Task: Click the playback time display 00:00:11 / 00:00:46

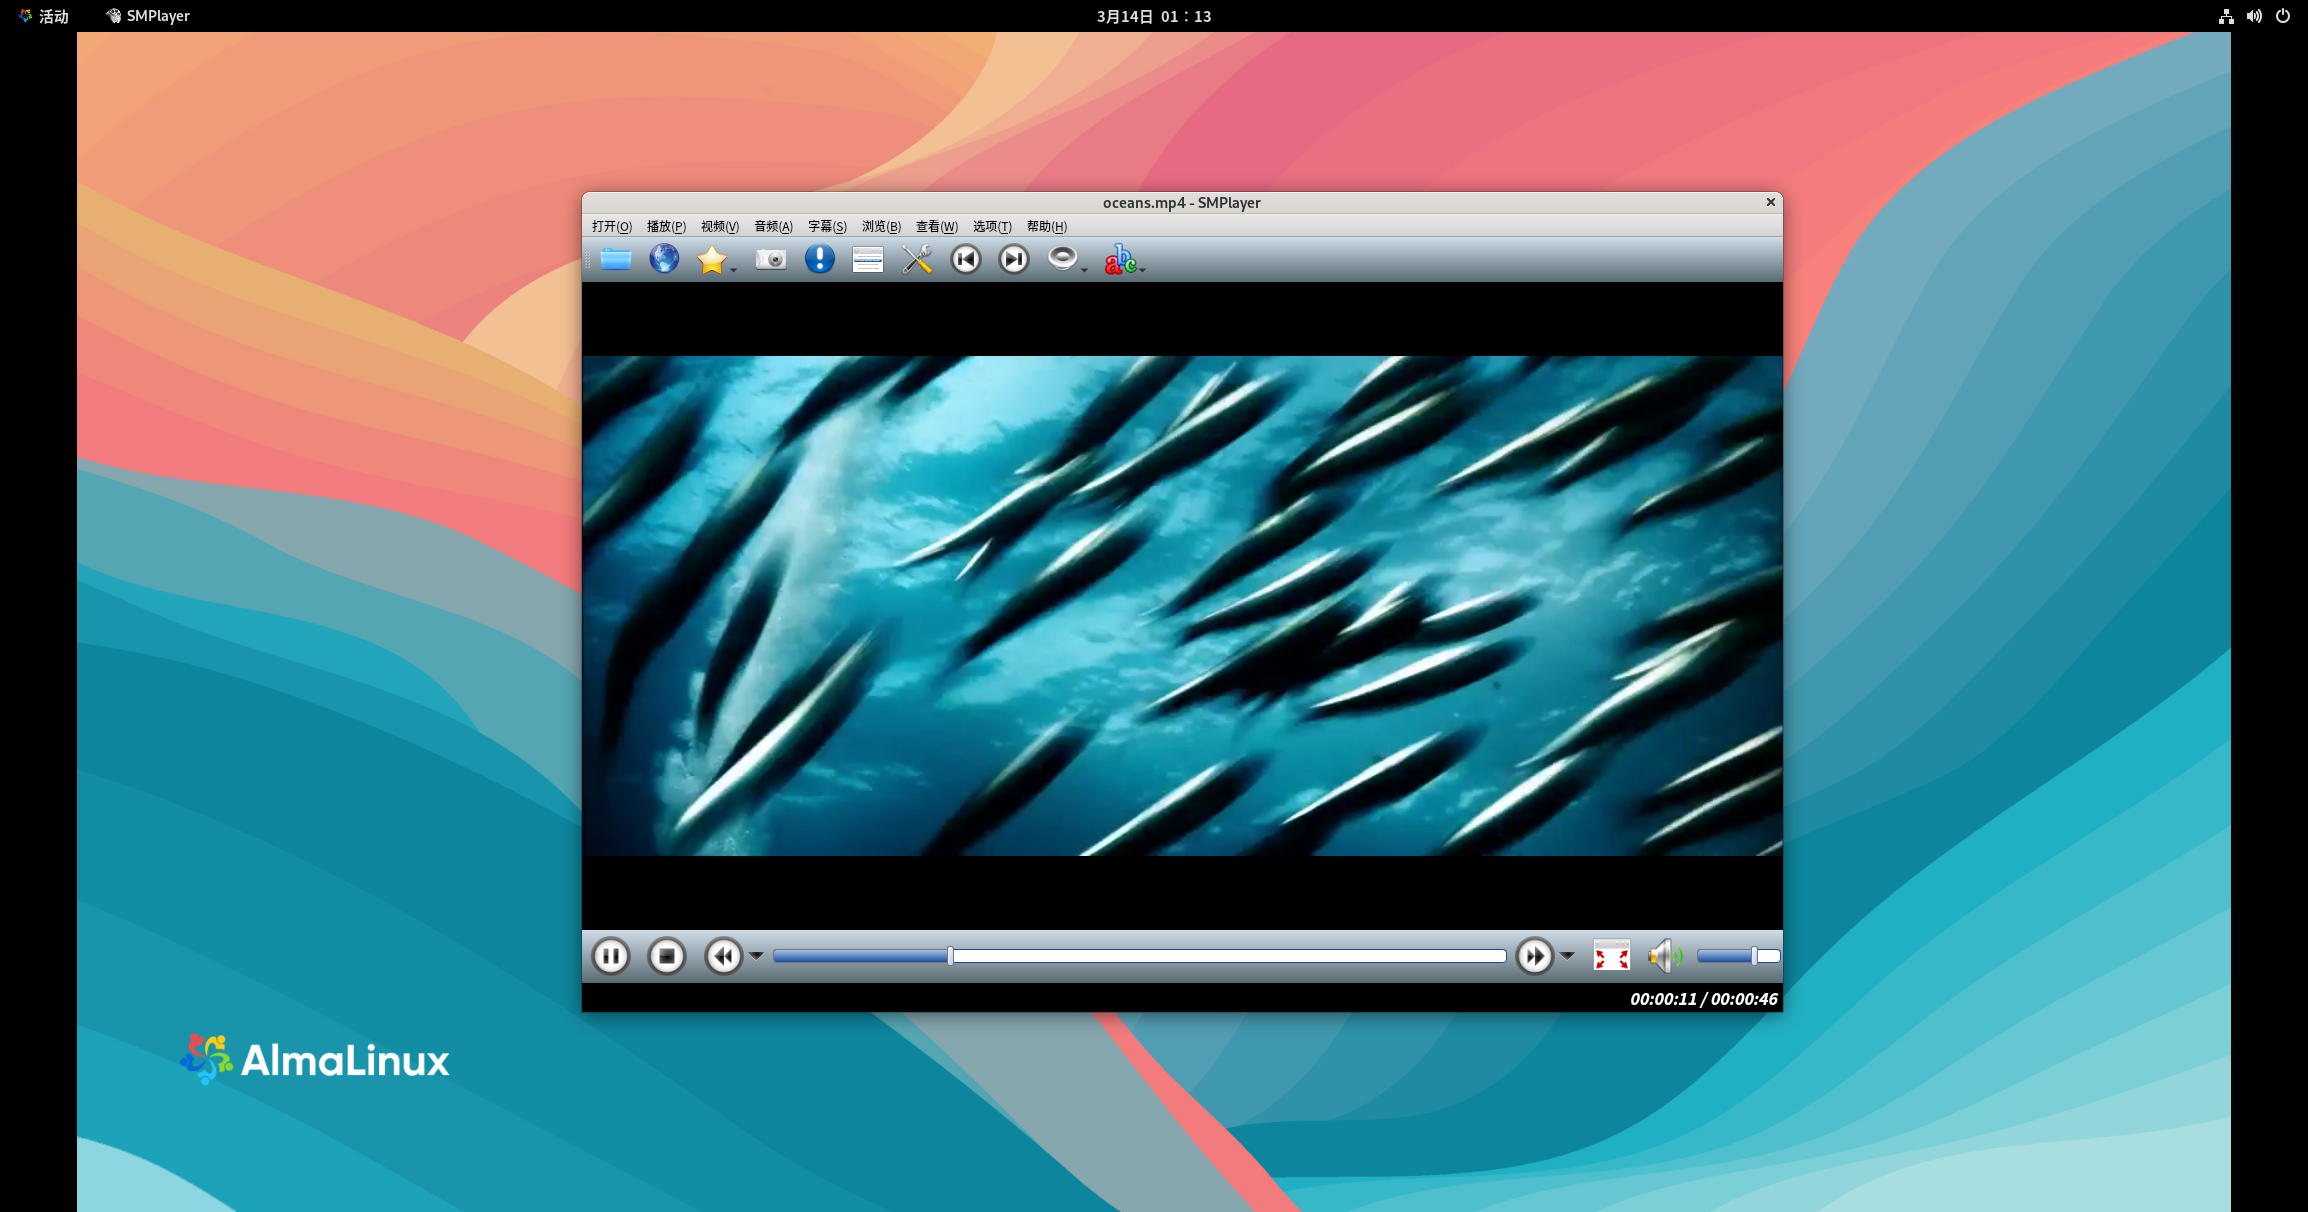Action: click(1703, 999)
